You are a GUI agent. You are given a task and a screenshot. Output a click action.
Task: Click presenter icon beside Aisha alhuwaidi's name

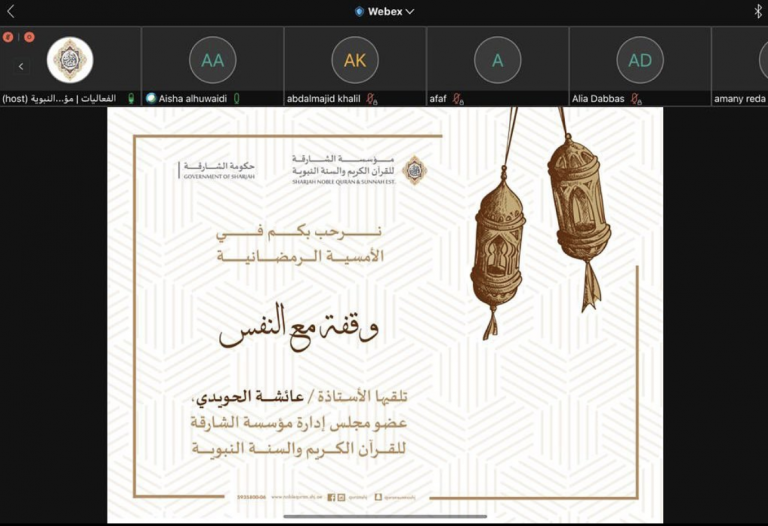pos(151,99)
